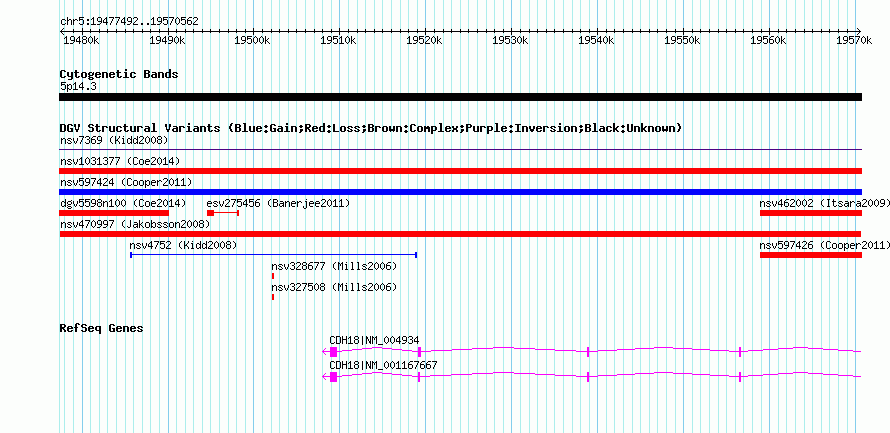The height and width of the screenshot is (433, 890).
Task: Select variant label esv275456 (Banerjee2011)
Action: click(x=278, y=203)
